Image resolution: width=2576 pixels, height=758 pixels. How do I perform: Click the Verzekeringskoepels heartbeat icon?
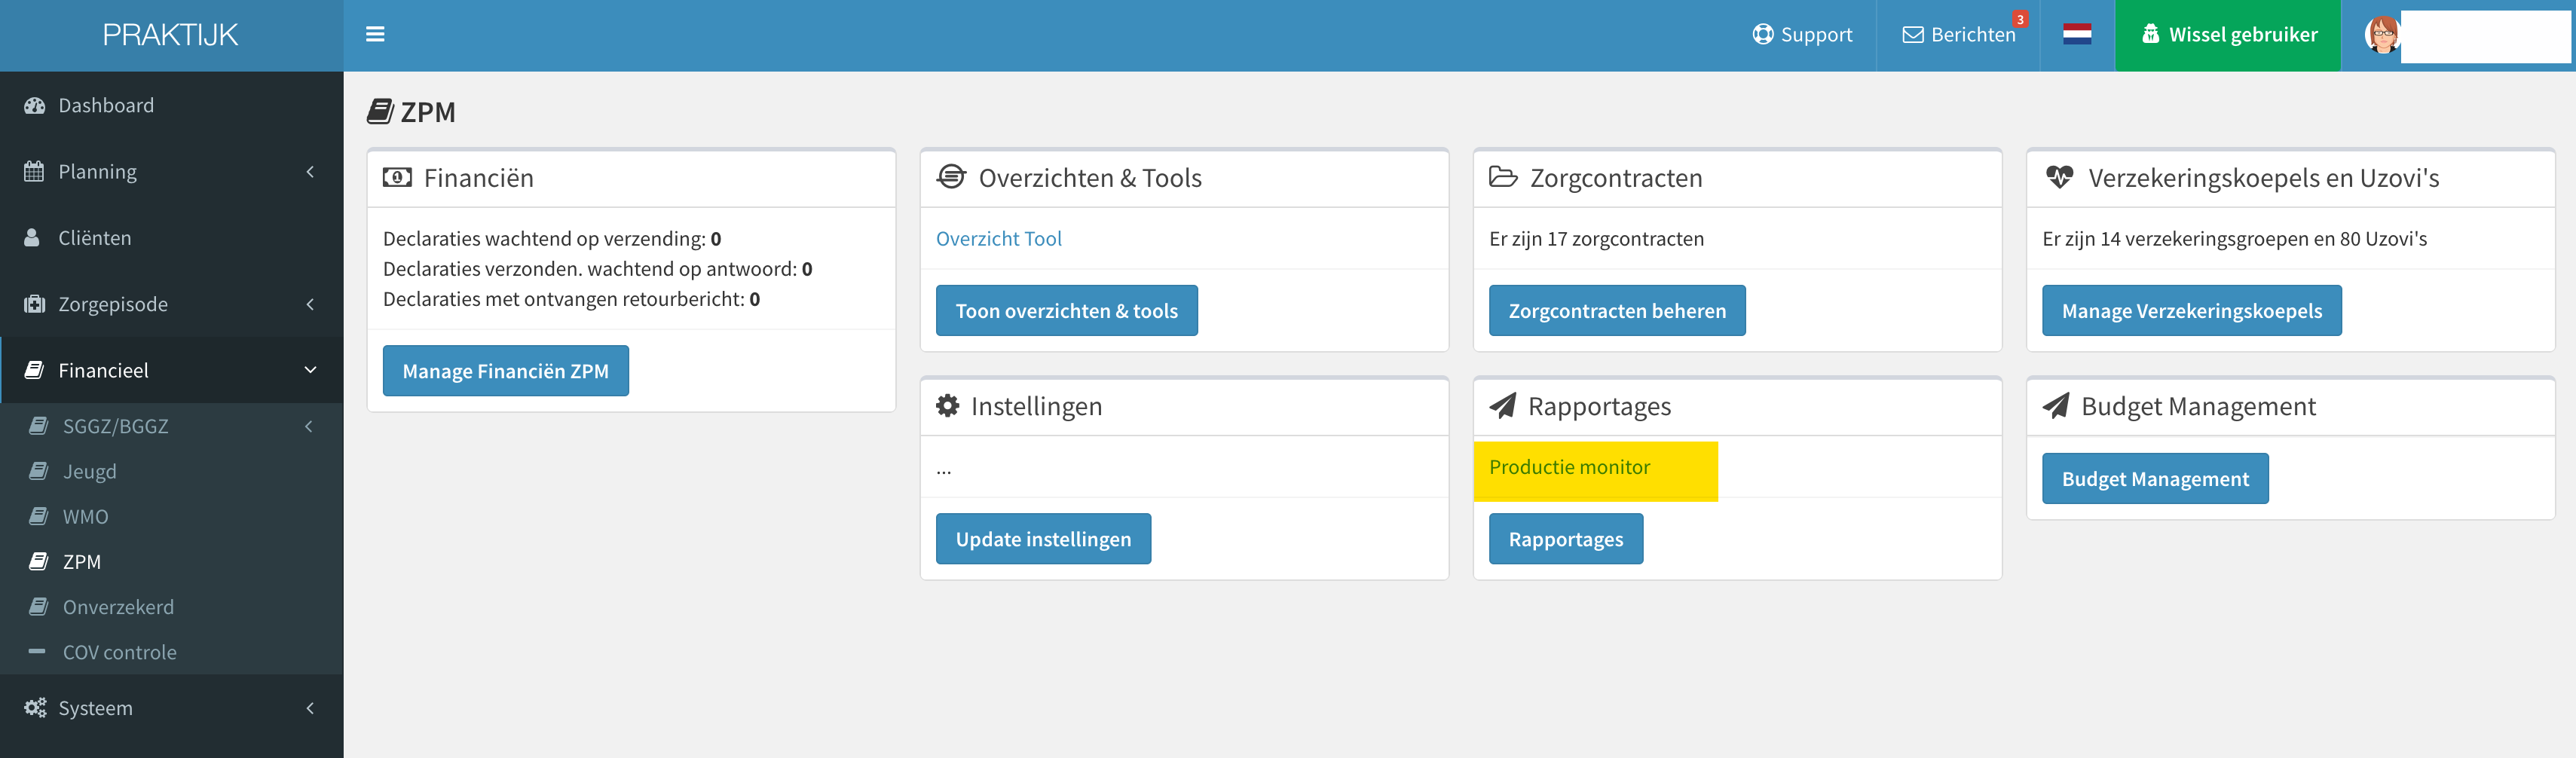2059,178
